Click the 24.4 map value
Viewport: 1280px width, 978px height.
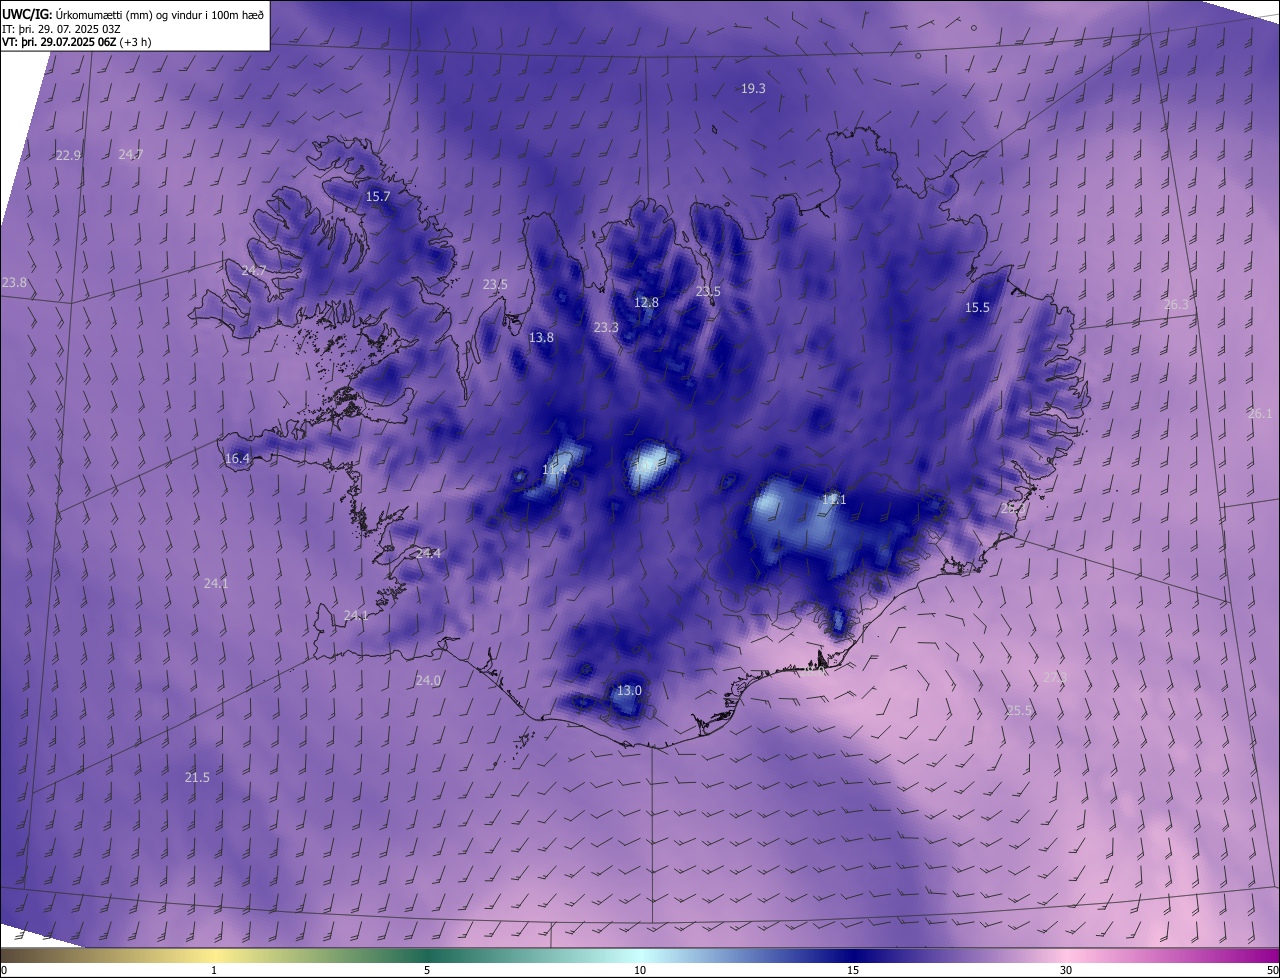tap(428, 553)
